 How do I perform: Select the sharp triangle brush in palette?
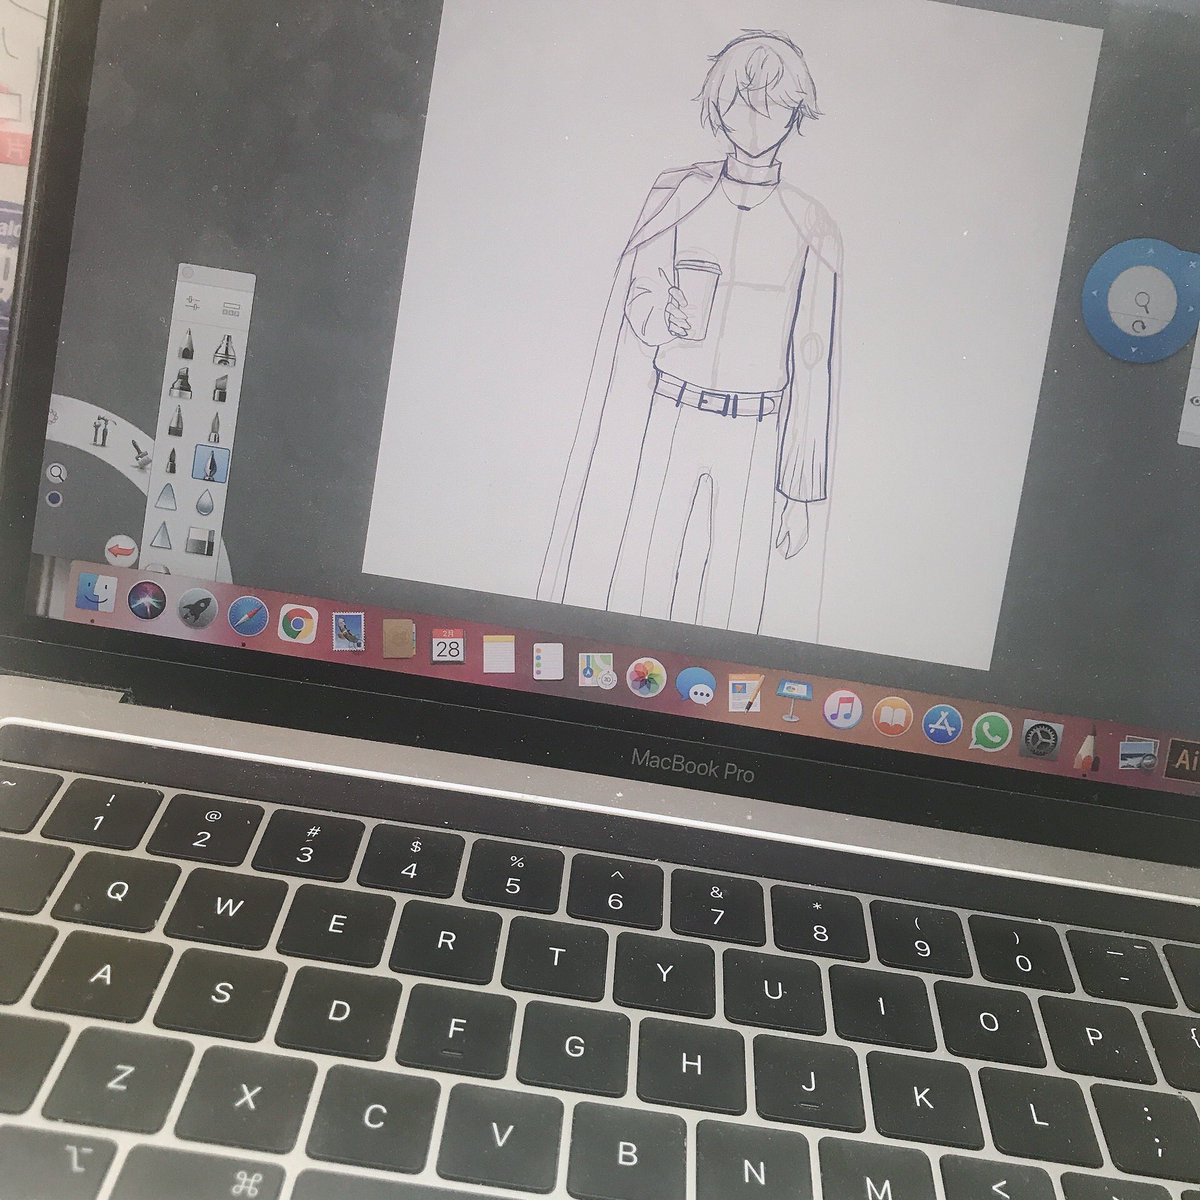pos(161,535)
